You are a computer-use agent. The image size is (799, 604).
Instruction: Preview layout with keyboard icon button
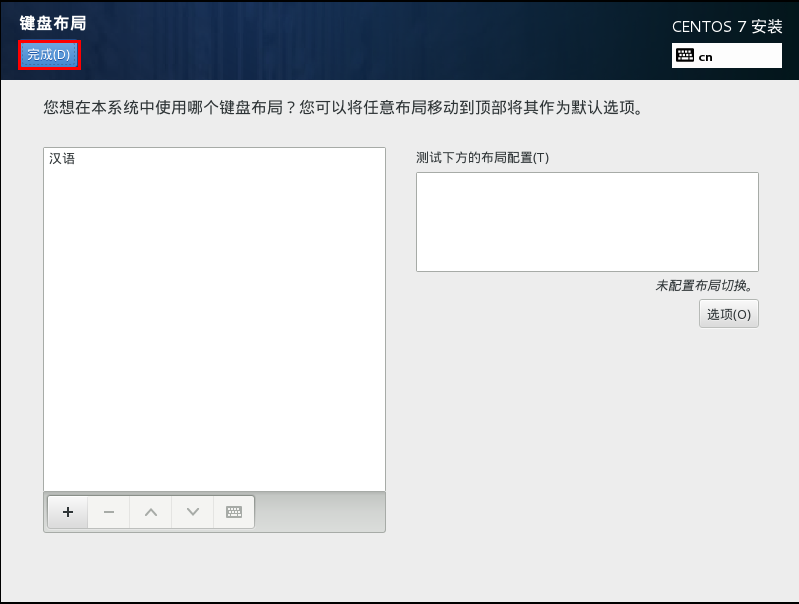point(234,512)
